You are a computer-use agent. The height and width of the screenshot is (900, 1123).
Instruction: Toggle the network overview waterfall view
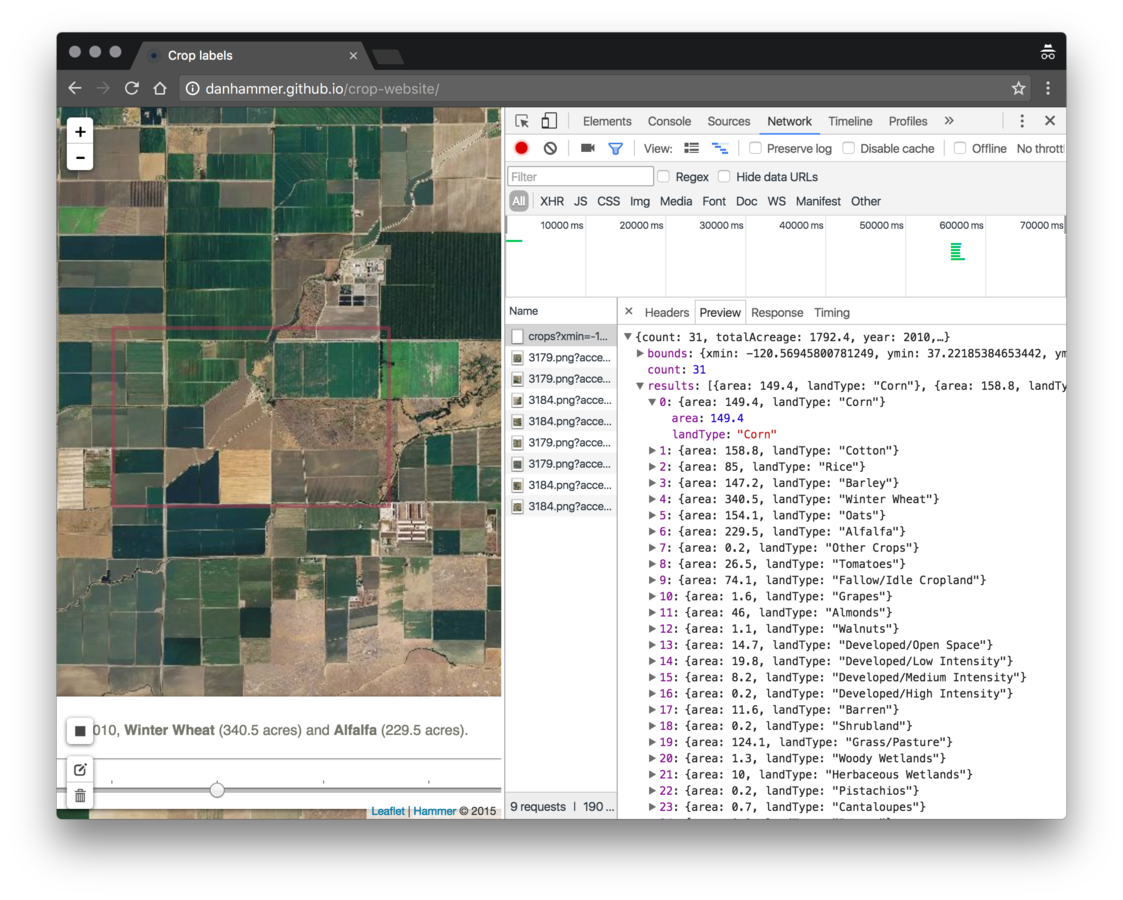[x=720, y=148]
